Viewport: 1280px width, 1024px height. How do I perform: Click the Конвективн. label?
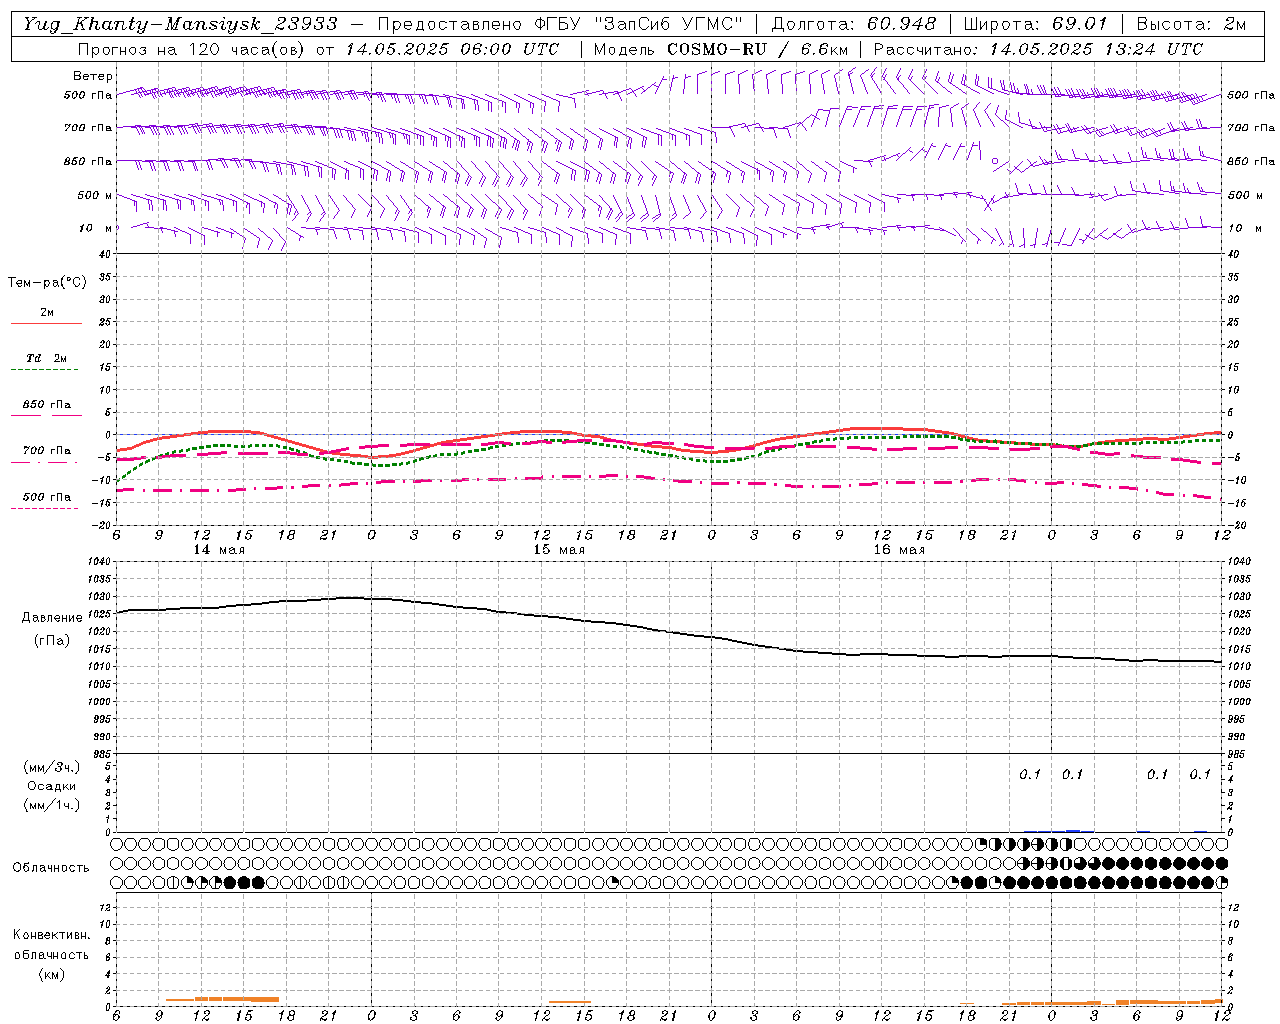pos(52,935)
